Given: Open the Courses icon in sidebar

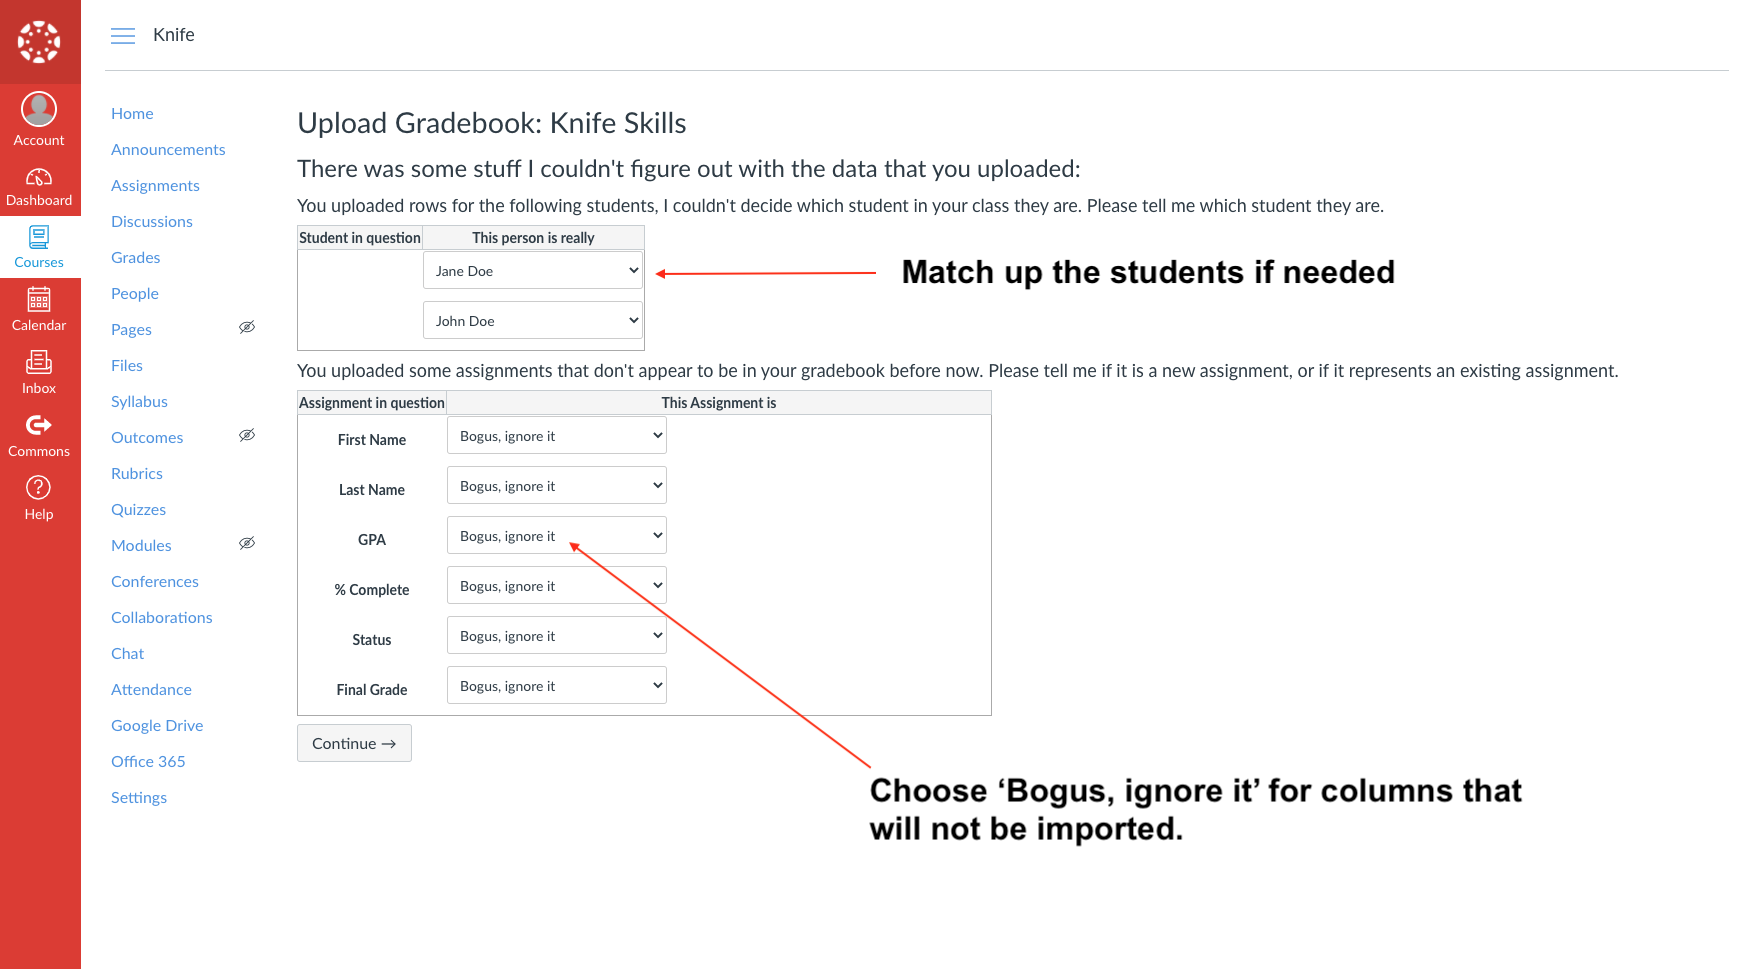Looking at the screenshot, I should (39, 237).
